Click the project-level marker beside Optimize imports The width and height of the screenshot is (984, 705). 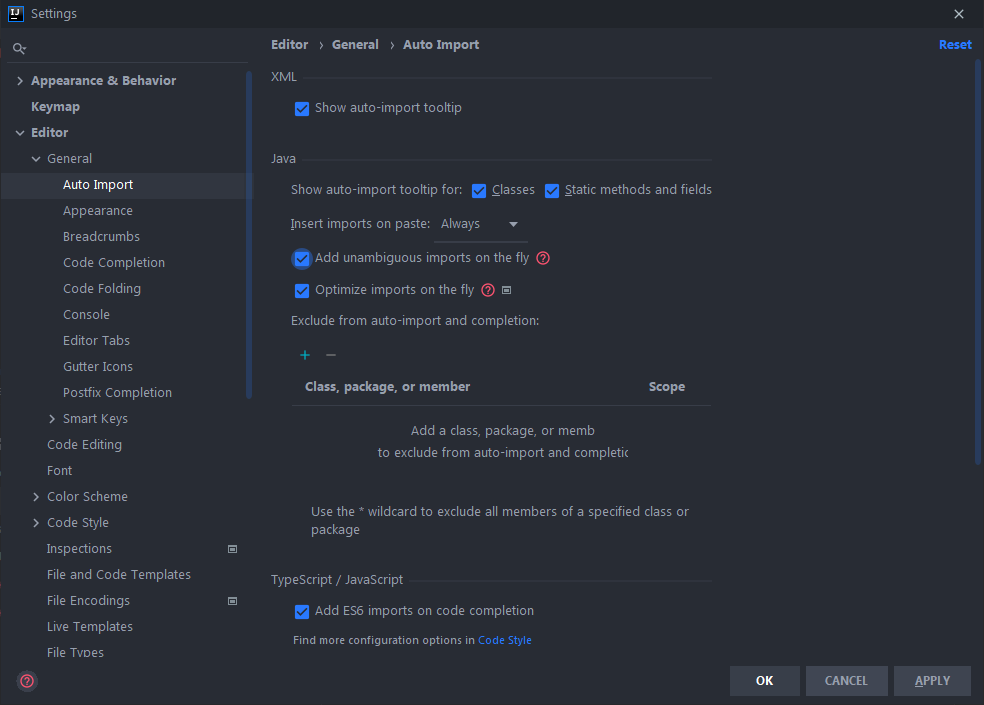(506, 290)
